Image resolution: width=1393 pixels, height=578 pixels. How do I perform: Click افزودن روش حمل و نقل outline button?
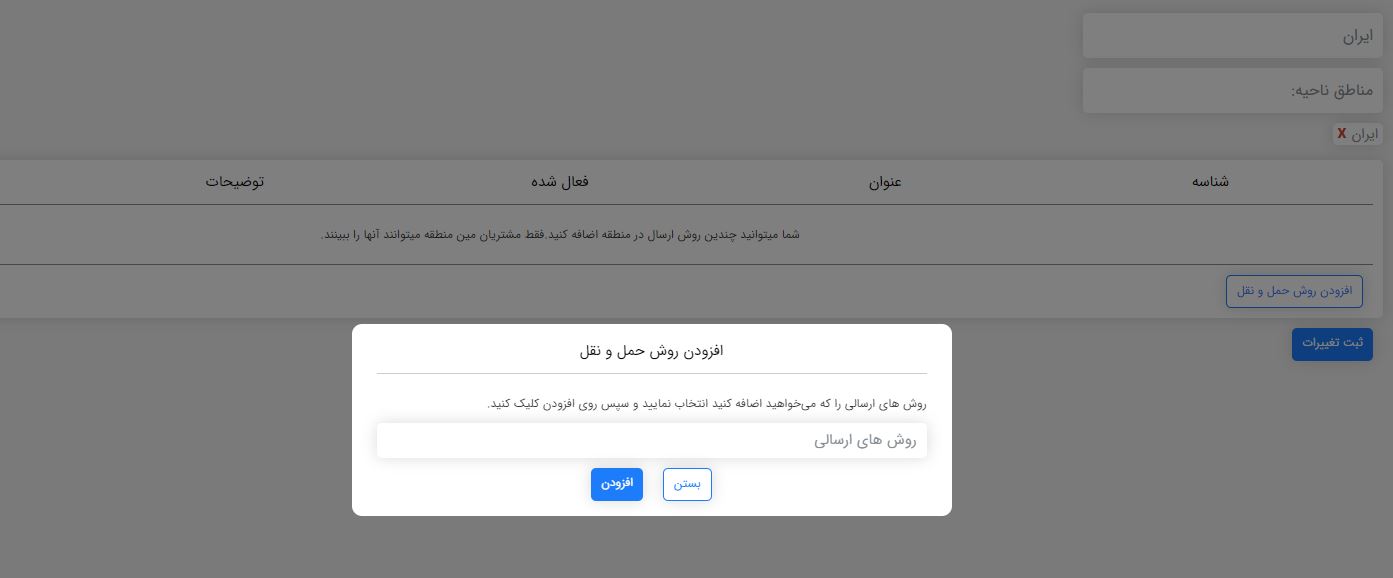pos(1294,291)
